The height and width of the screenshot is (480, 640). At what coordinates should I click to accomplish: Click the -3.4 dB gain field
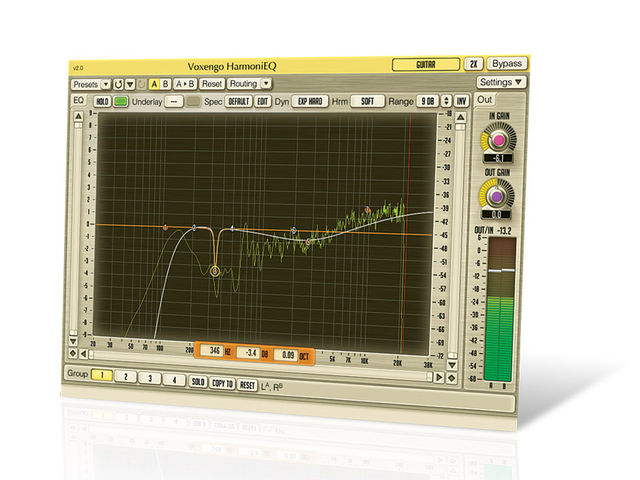[x=249, y=353]
